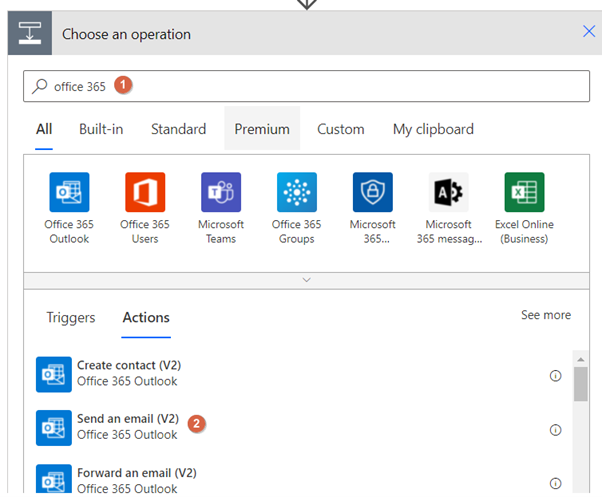
Task: Click the Office 365 Users label text
Action: [x=145, y=231]
